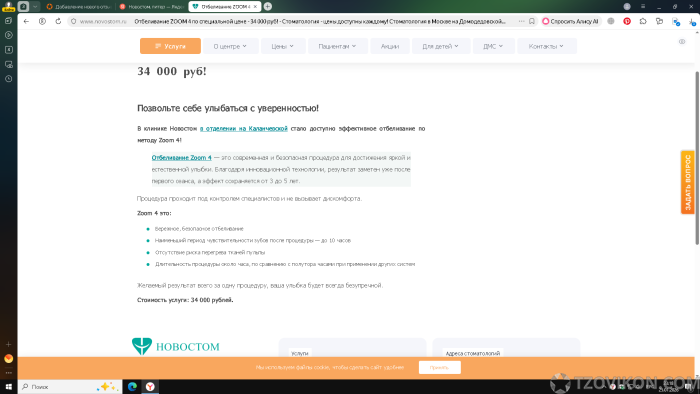Viewport: 700px width, 394px height.
Task: Open the three-dot menu in the address bar
Action: click(x=521, y=21)
